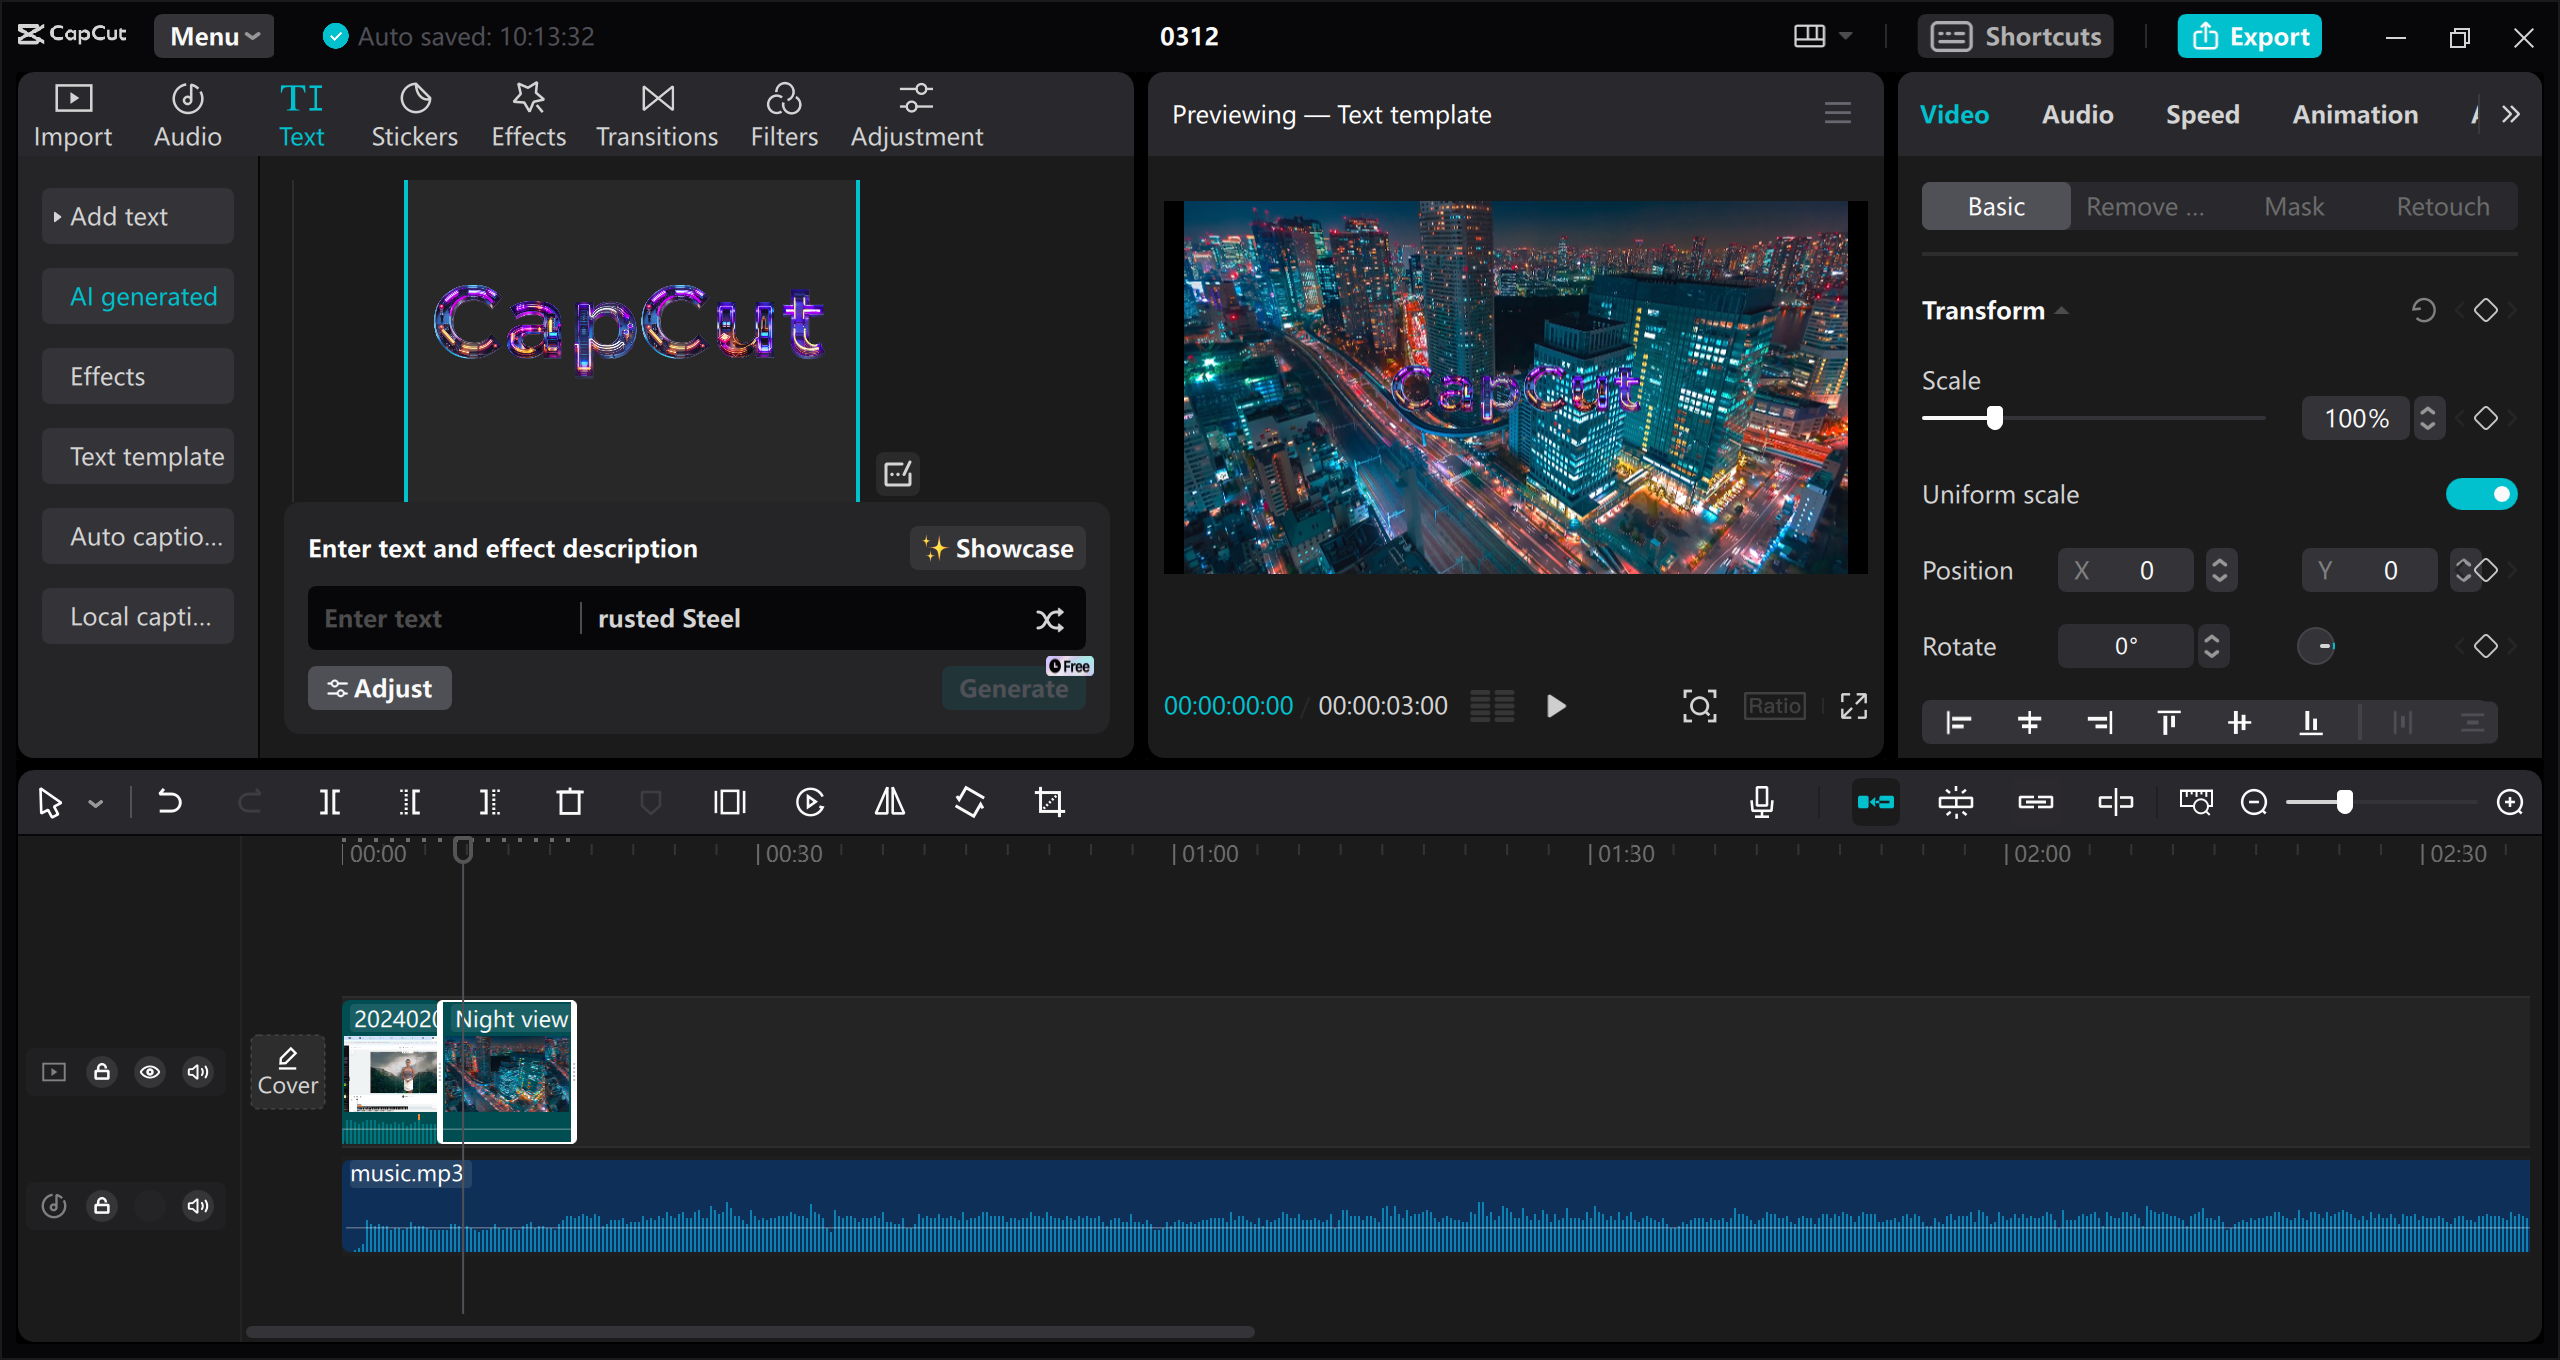Select the Mirror/Flip icon in toolbar

coord(889,801)
